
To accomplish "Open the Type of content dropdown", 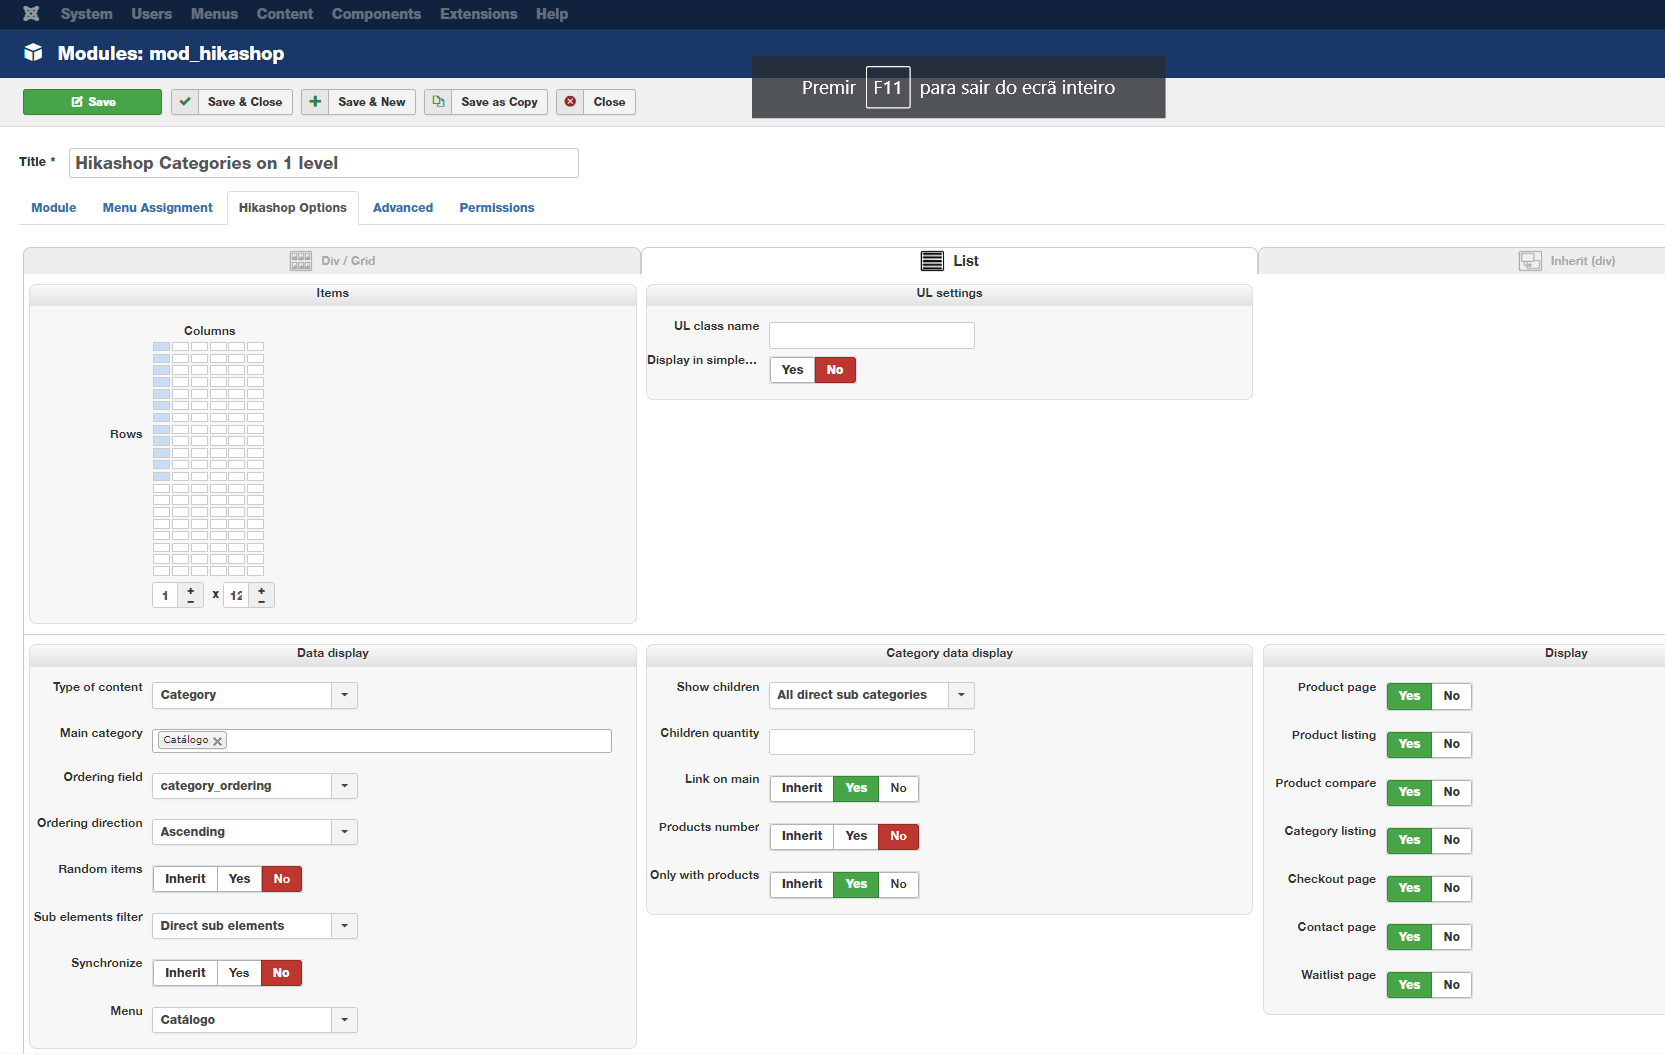I will click(x=344, y=695).
